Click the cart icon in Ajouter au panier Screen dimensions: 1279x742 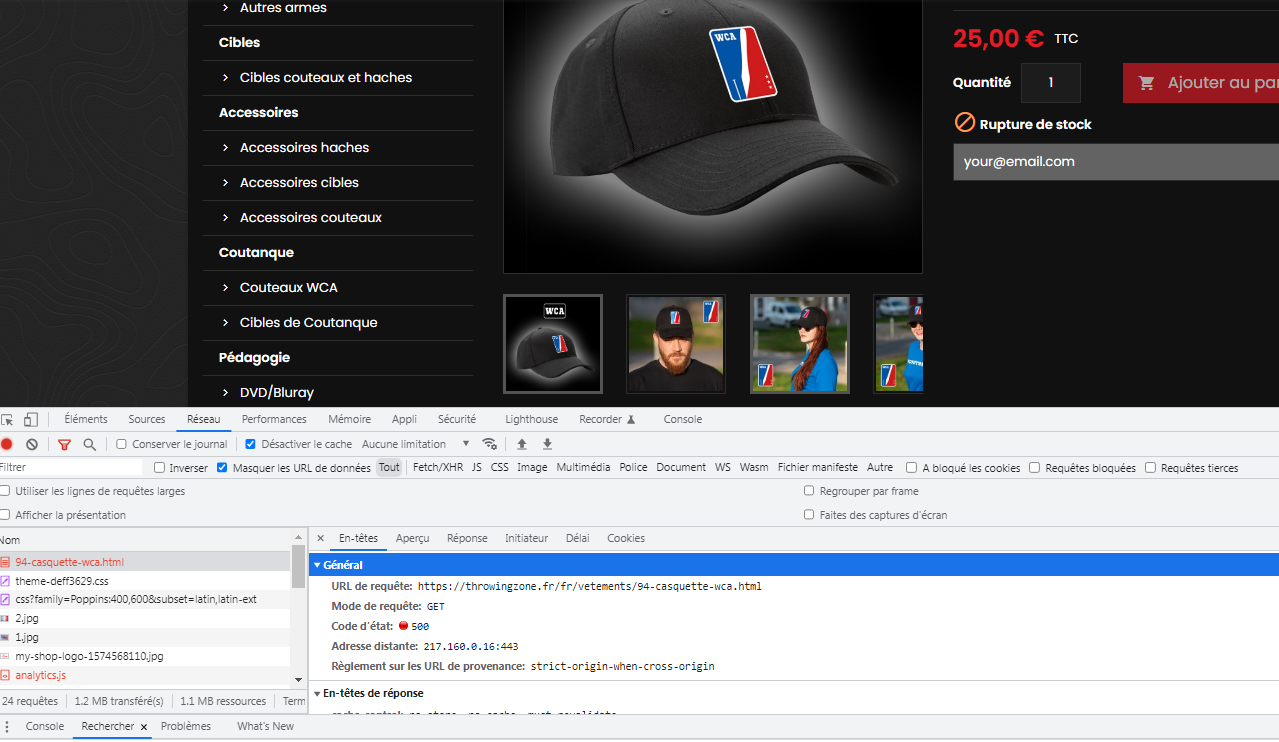pos(1146,83)
